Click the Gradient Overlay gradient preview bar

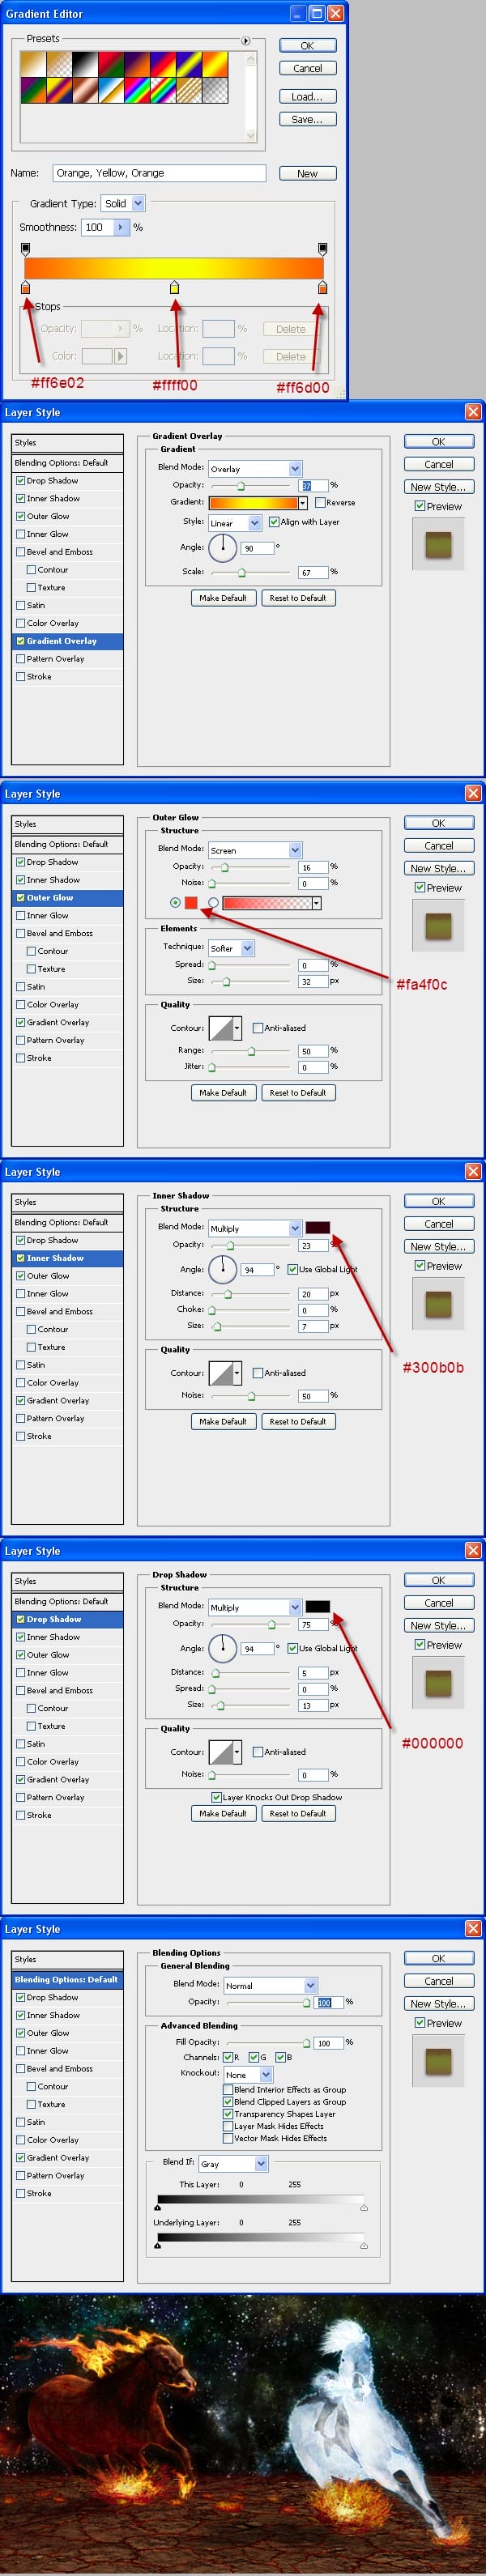(x=253, y=502)
